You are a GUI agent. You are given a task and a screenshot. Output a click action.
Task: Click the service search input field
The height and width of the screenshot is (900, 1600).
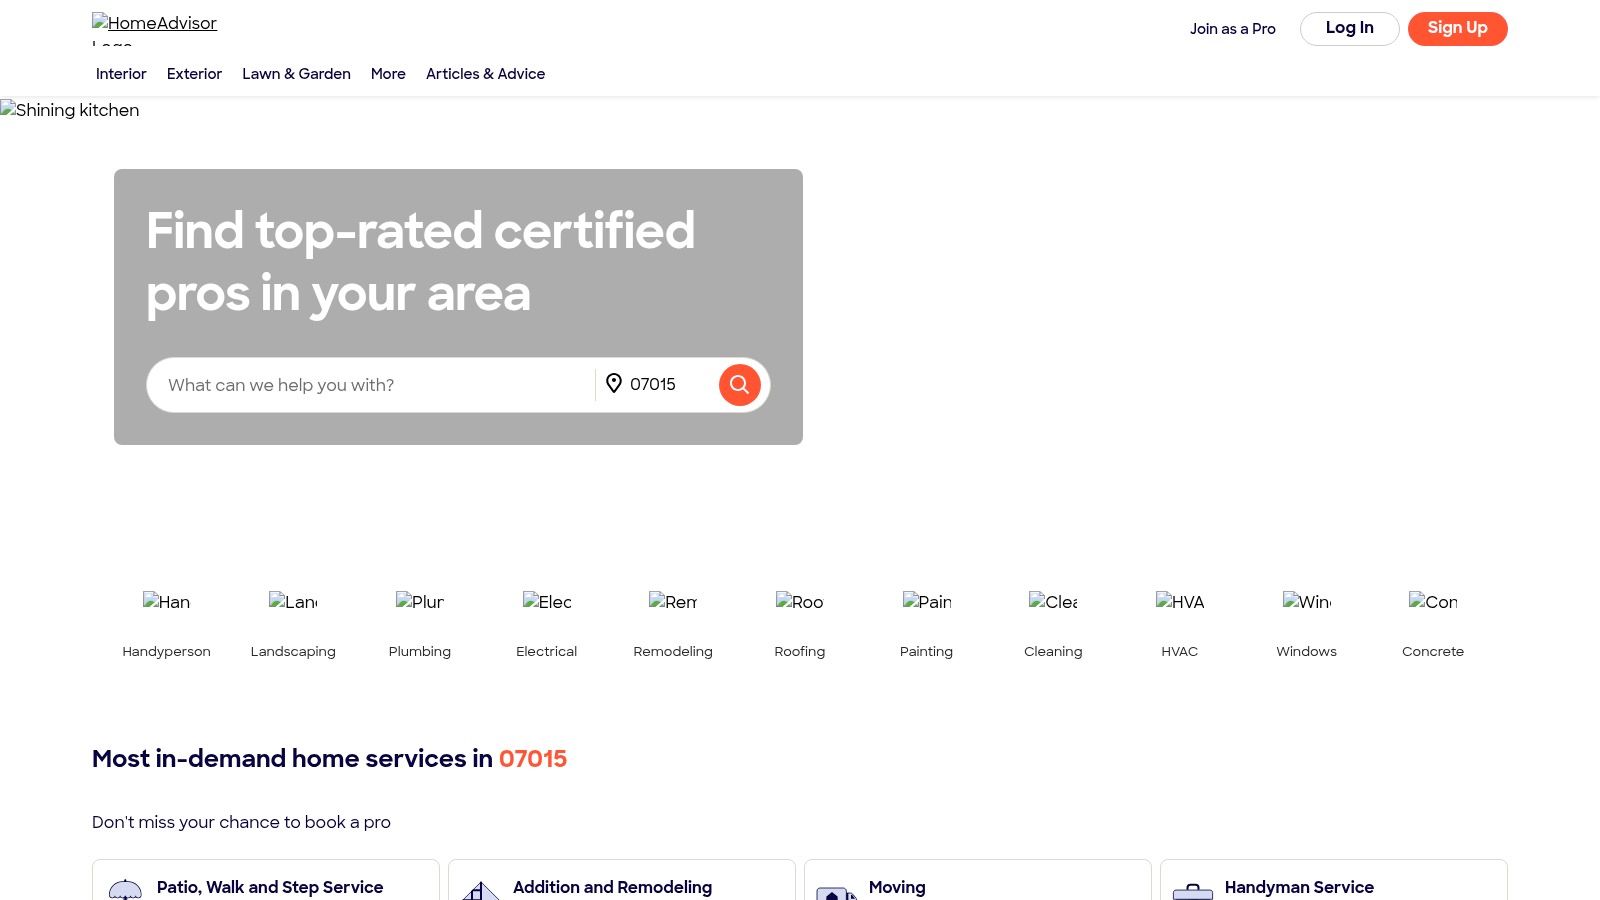370,385
